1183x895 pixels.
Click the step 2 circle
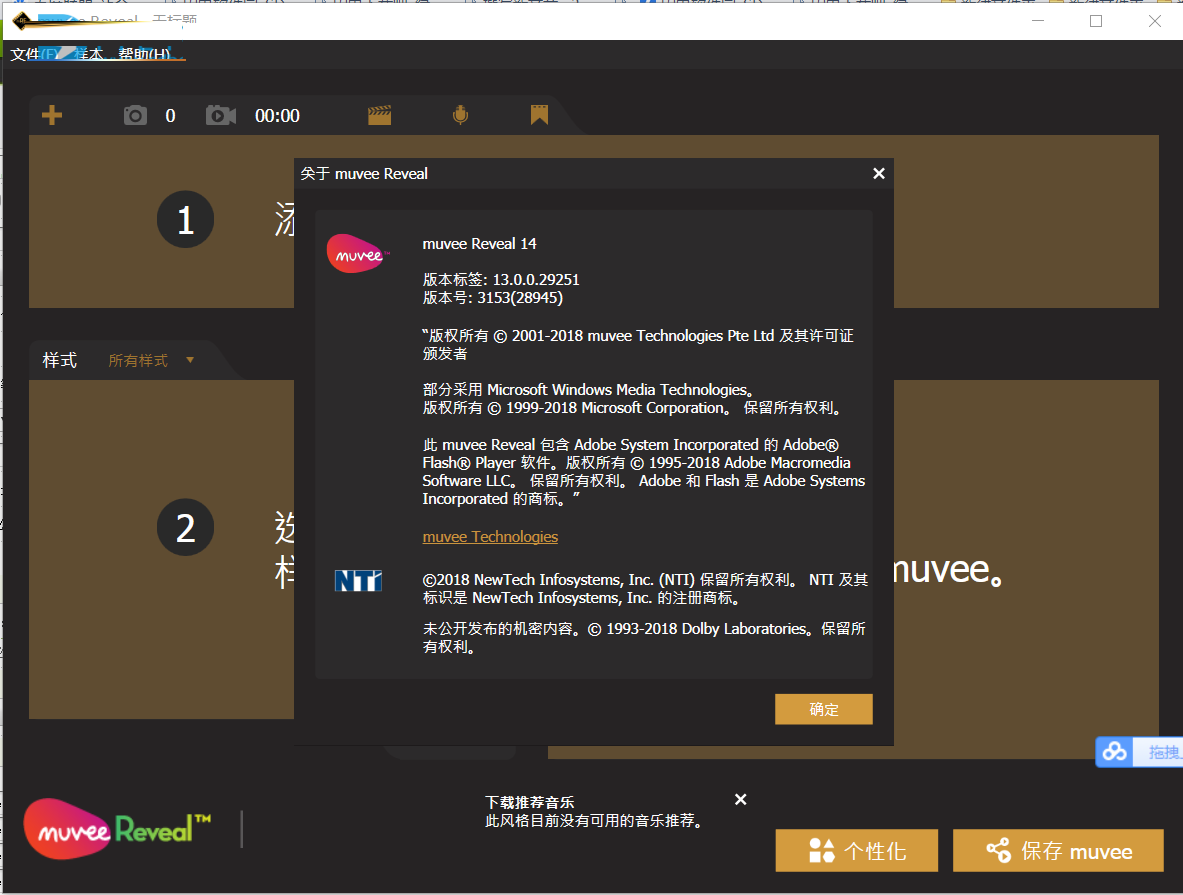(x=186, y=527)
